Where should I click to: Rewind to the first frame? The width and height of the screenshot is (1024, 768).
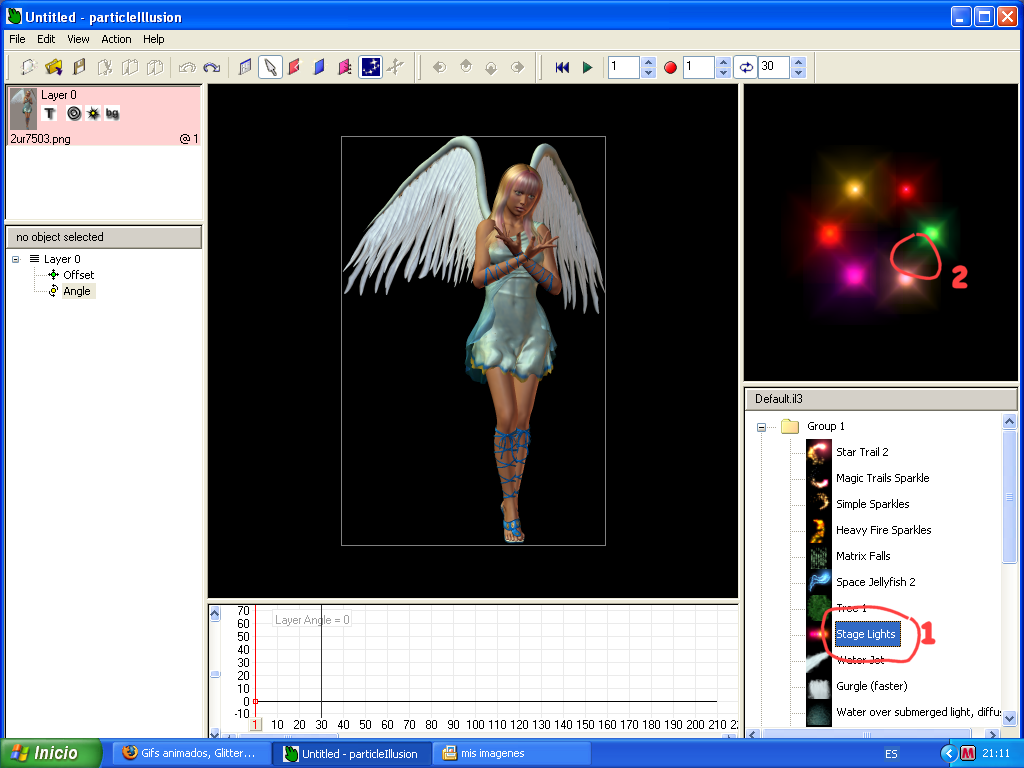pos(562,67)
